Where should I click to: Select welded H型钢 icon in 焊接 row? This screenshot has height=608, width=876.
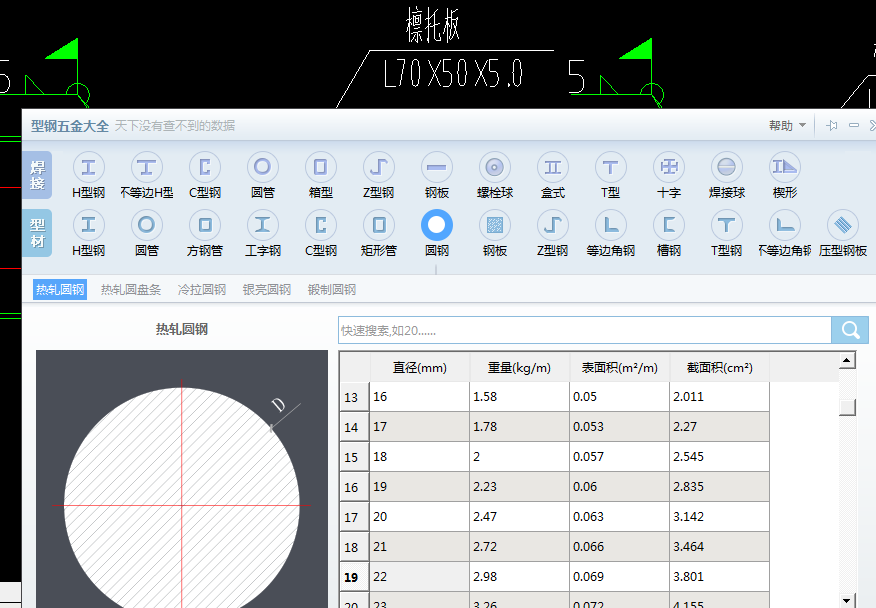click(x=88, y=167)
